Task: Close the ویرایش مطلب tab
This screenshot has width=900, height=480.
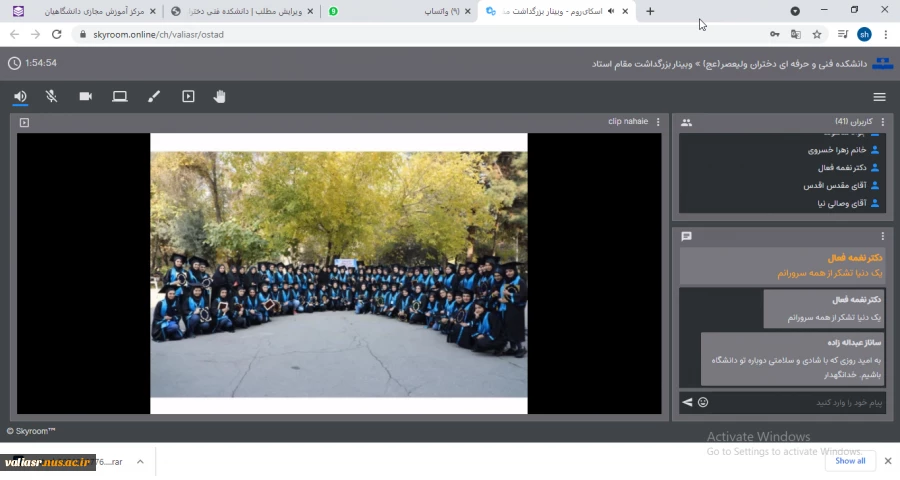Action: pos(311,11)
